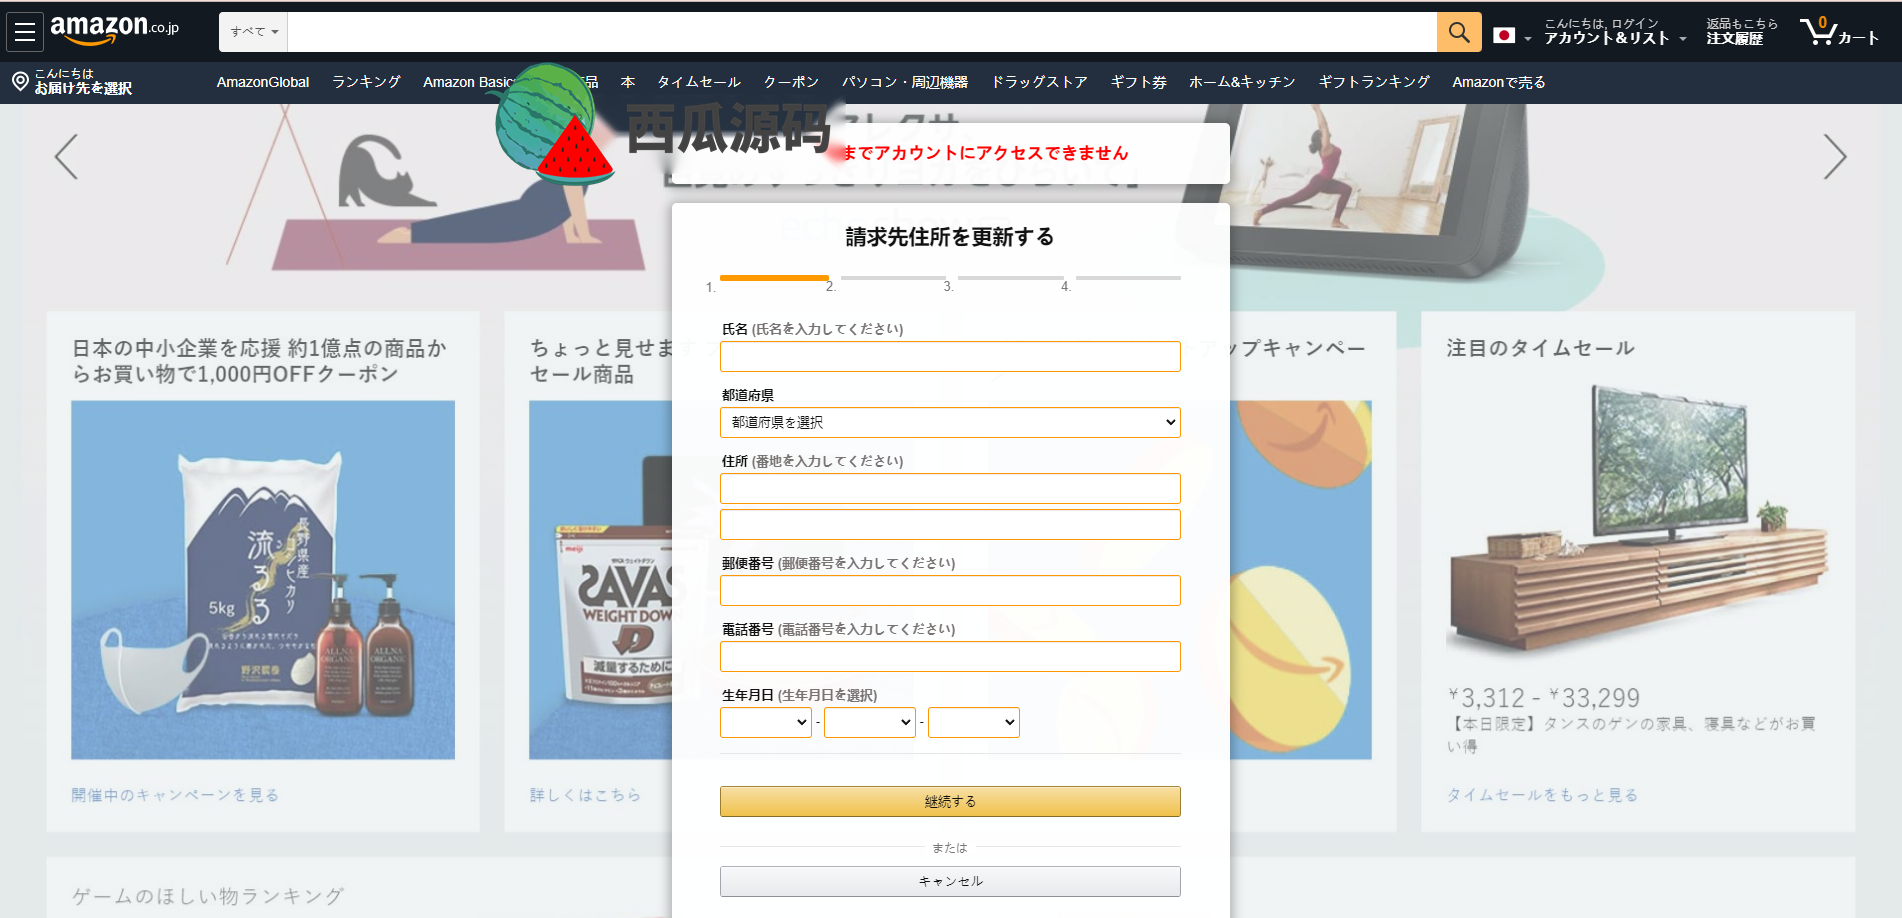The image size is (1902, 918).
Task: Focus the main search text box
Action: coord(862,32)
